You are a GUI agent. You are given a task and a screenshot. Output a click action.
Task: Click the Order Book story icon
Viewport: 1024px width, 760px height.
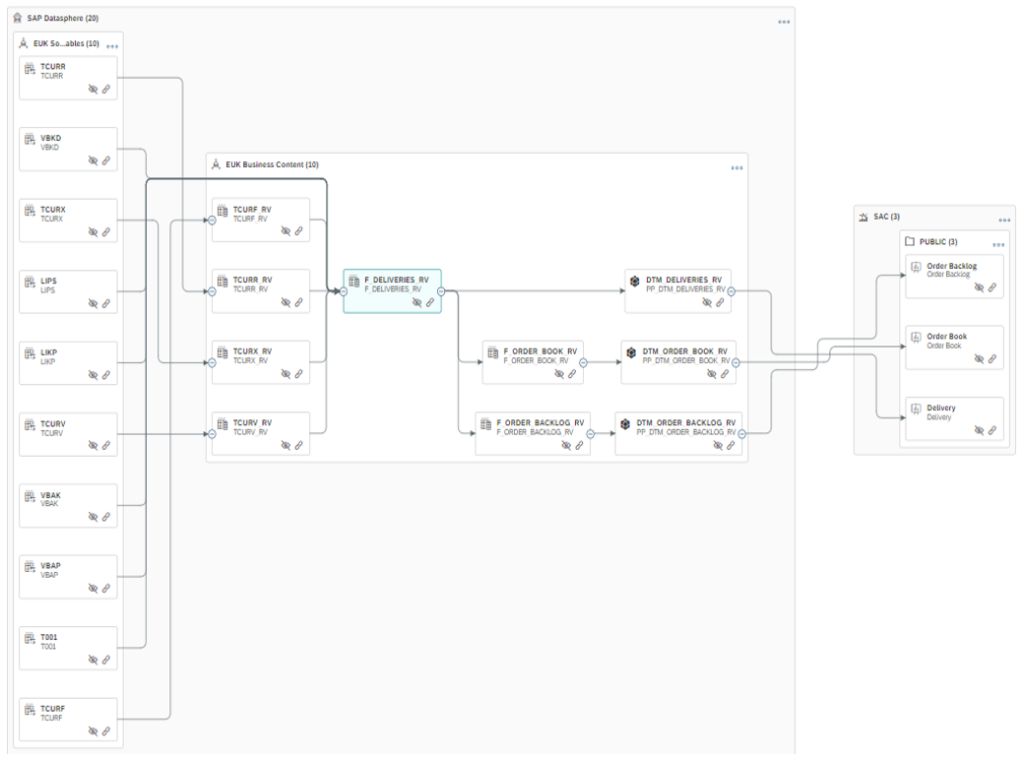pyautogui.click(x=916, y=338)
